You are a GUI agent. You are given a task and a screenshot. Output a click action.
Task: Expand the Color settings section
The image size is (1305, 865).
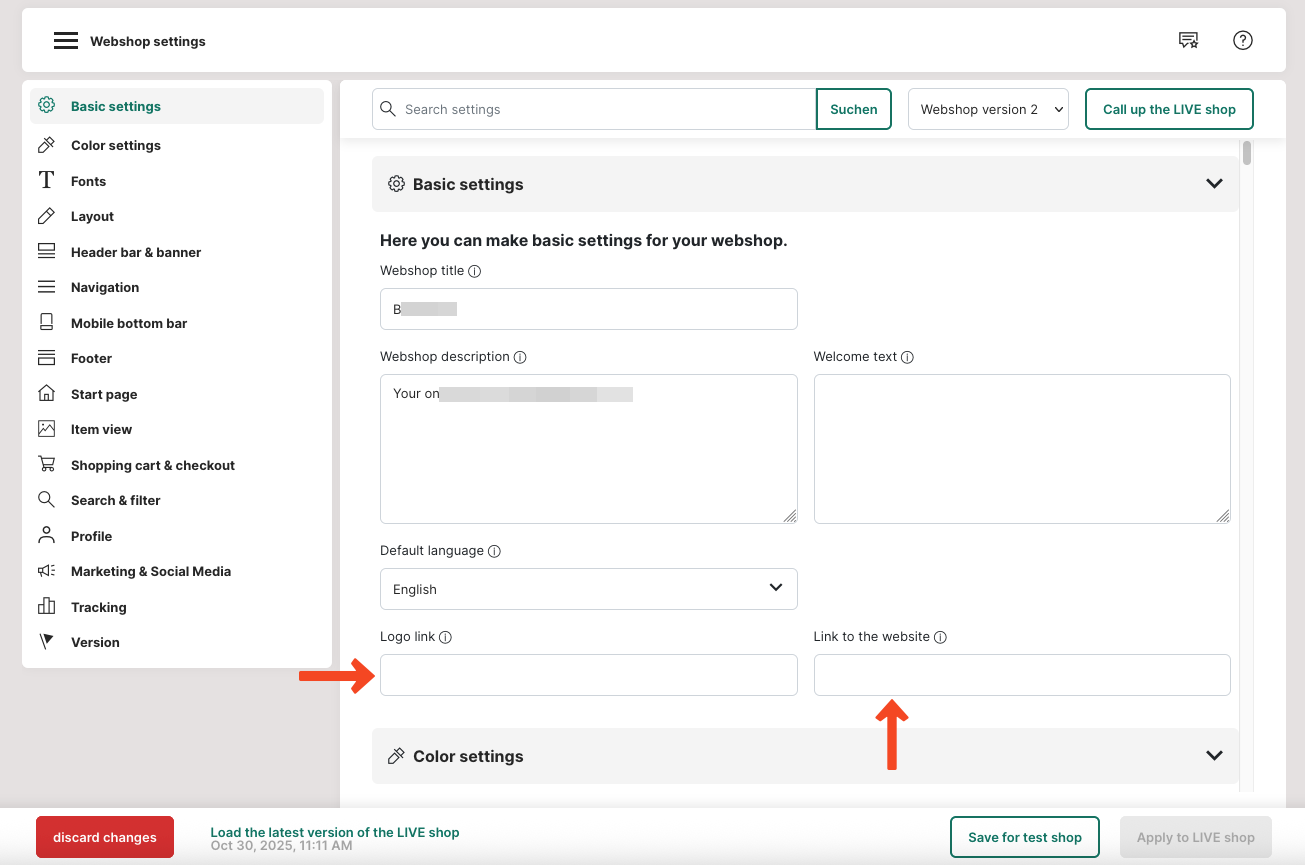pyautogui.click(x=1214, y=756)
